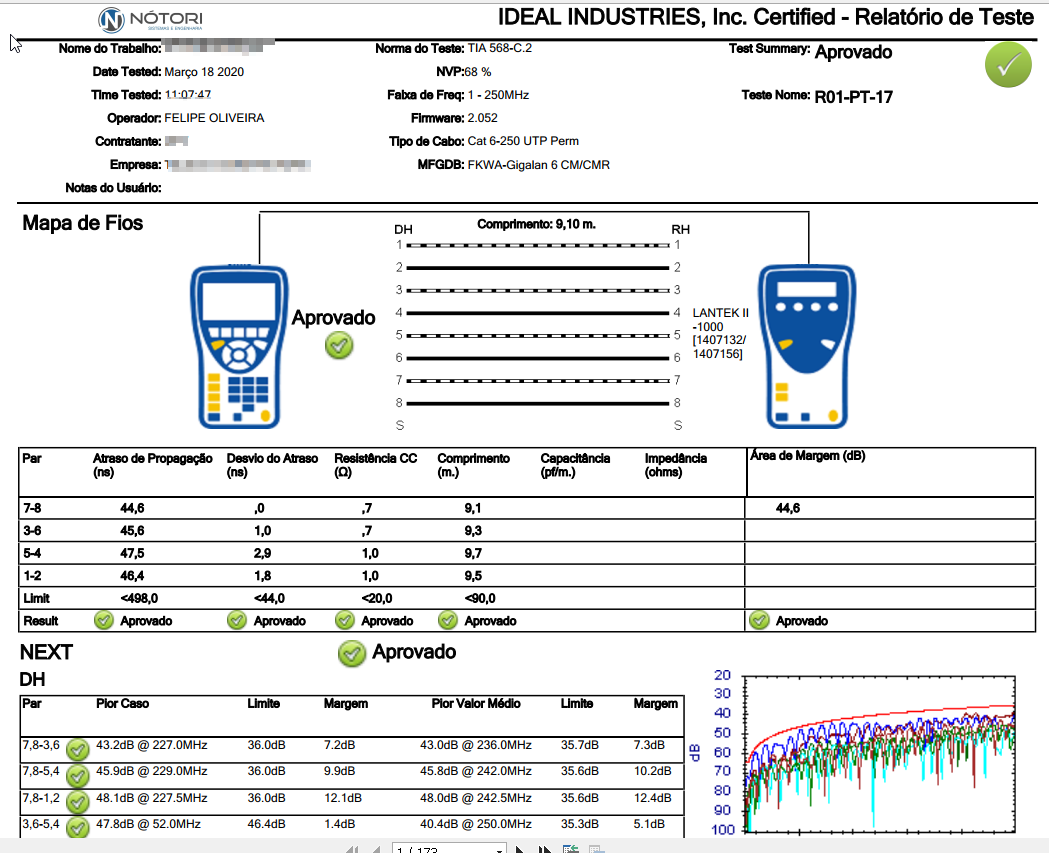Click the Atraso de Propagação (ns) column header
1049x853 pixels.
153,465
